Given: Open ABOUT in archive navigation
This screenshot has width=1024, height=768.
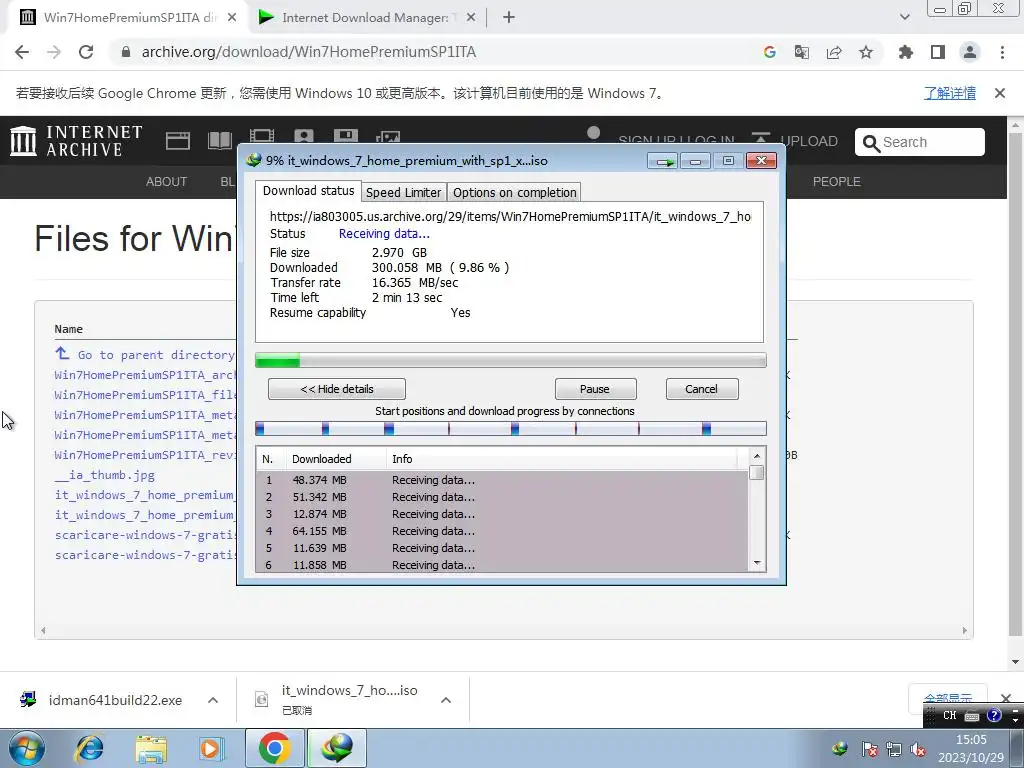Looking at the screenshot, I should click(x=167, y=182).
